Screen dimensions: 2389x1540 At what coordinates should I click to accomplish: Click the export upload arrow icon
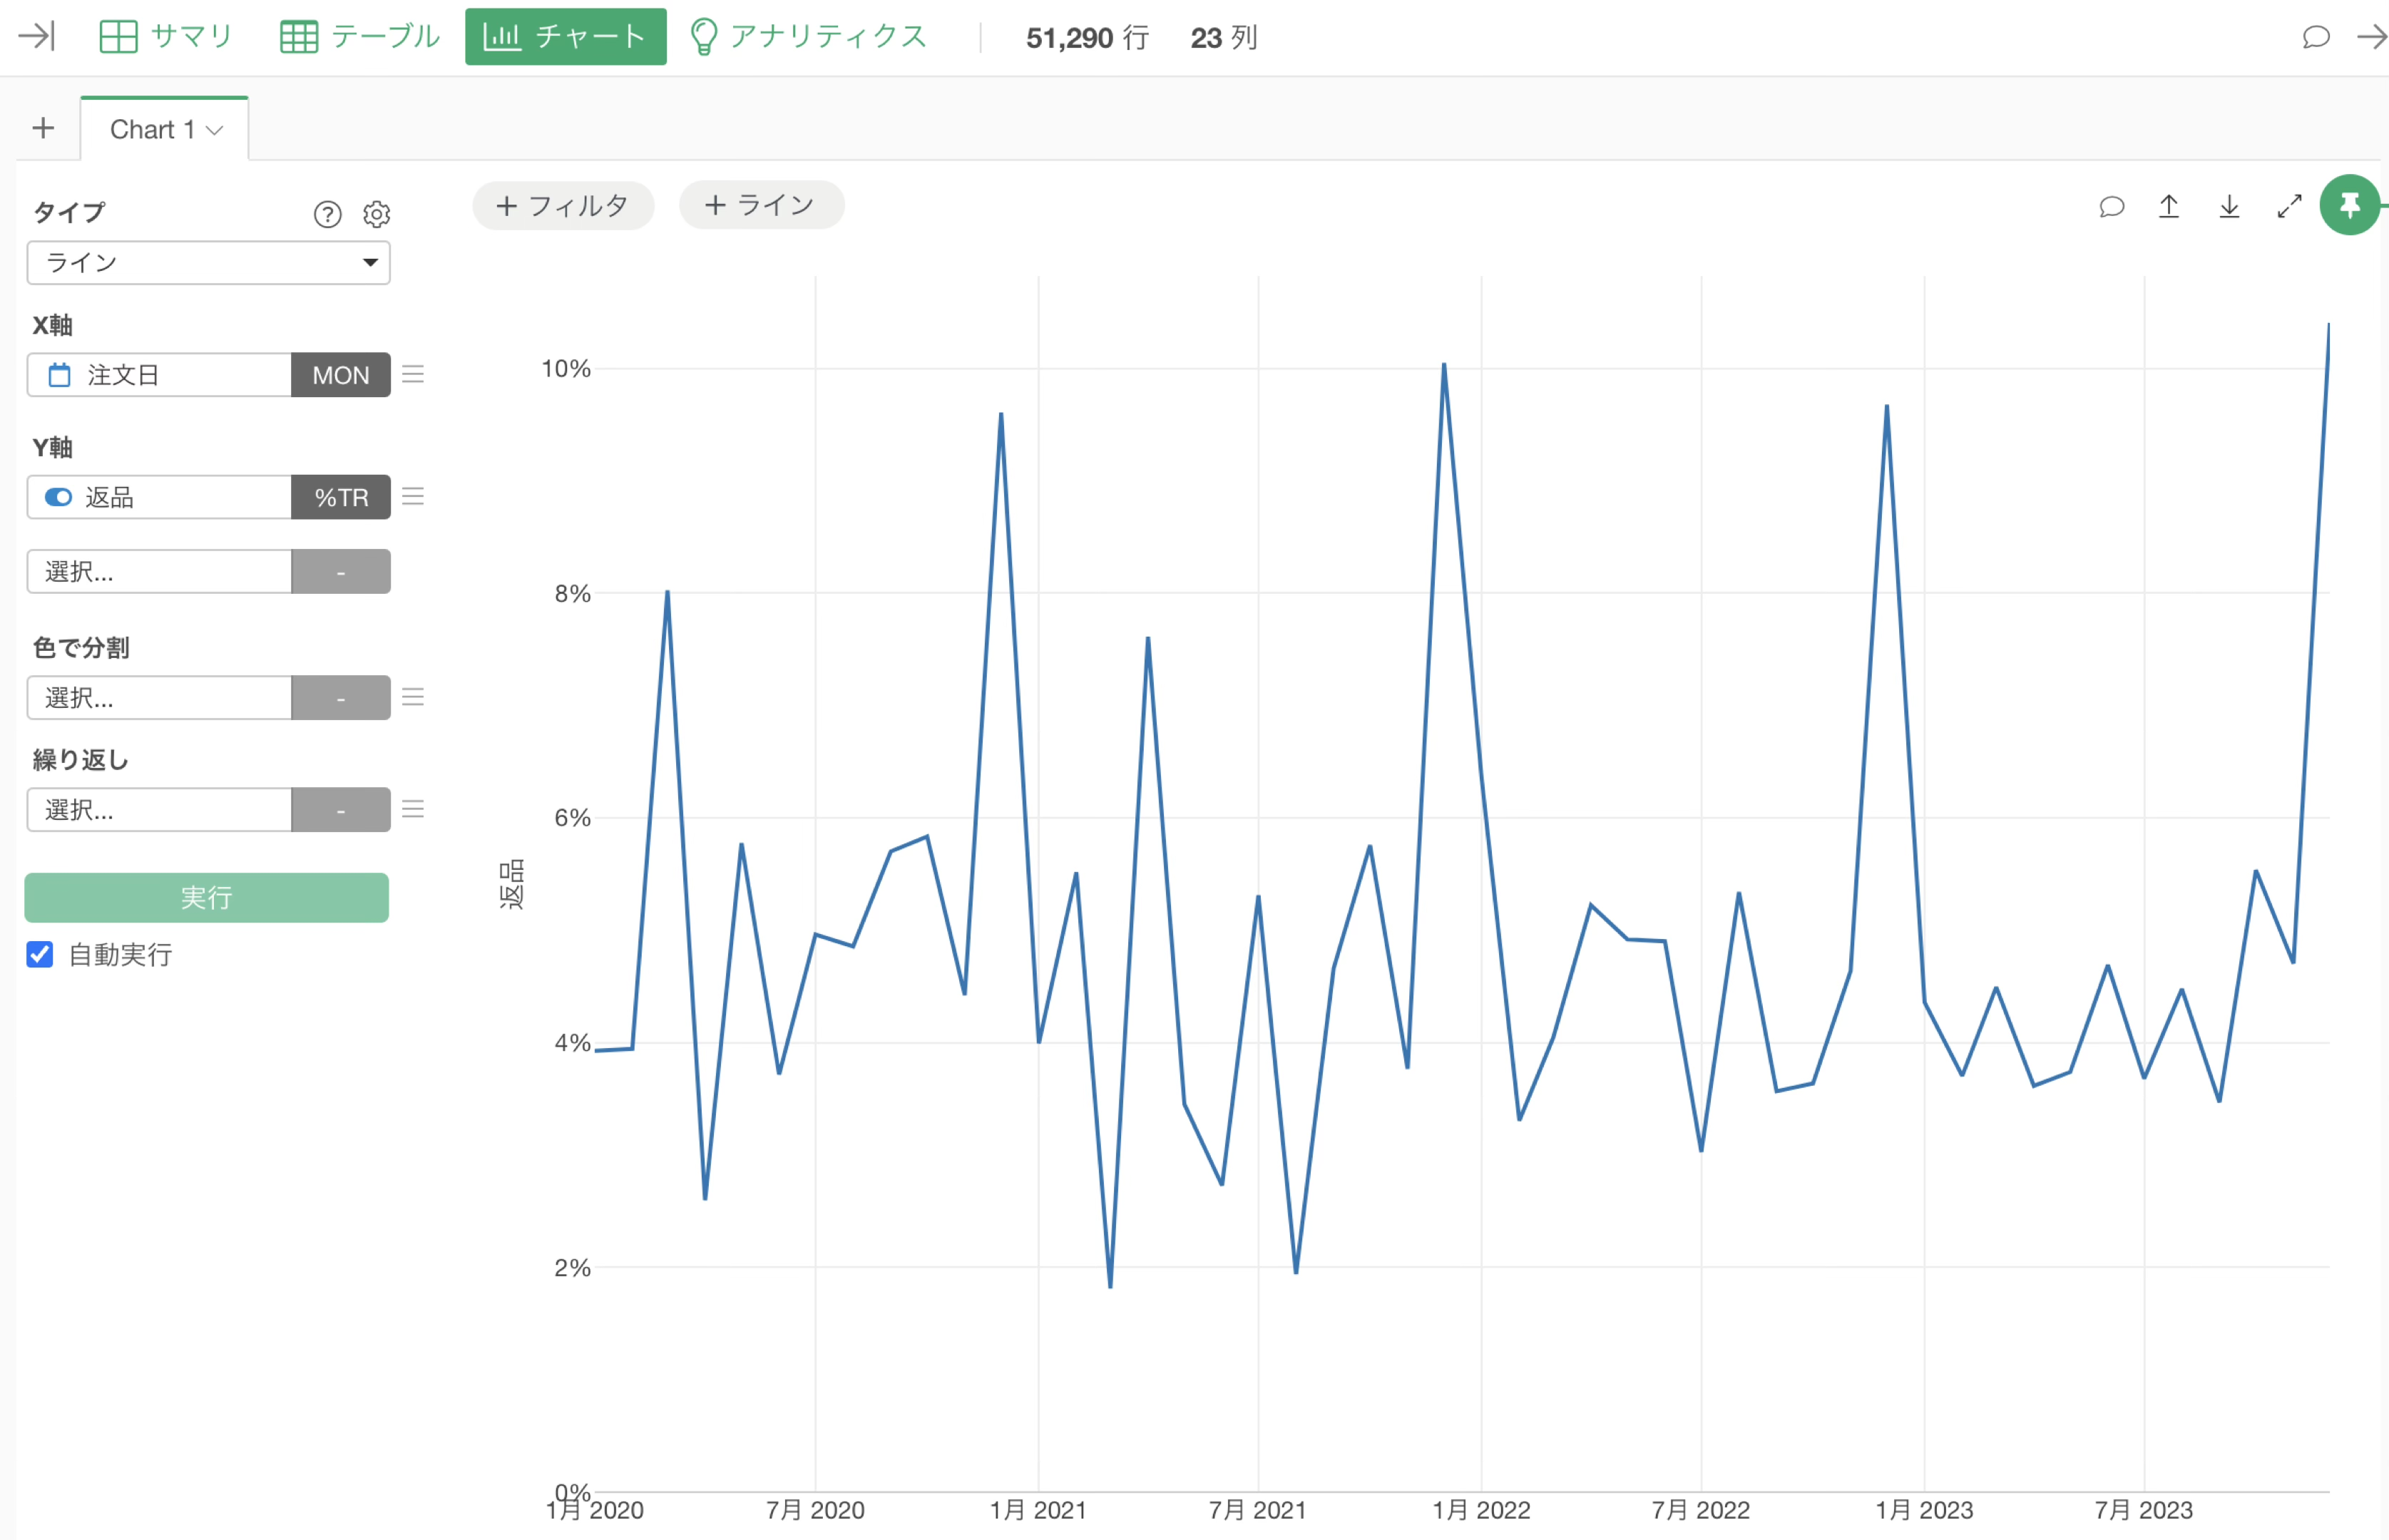[x=2169, y=206]
